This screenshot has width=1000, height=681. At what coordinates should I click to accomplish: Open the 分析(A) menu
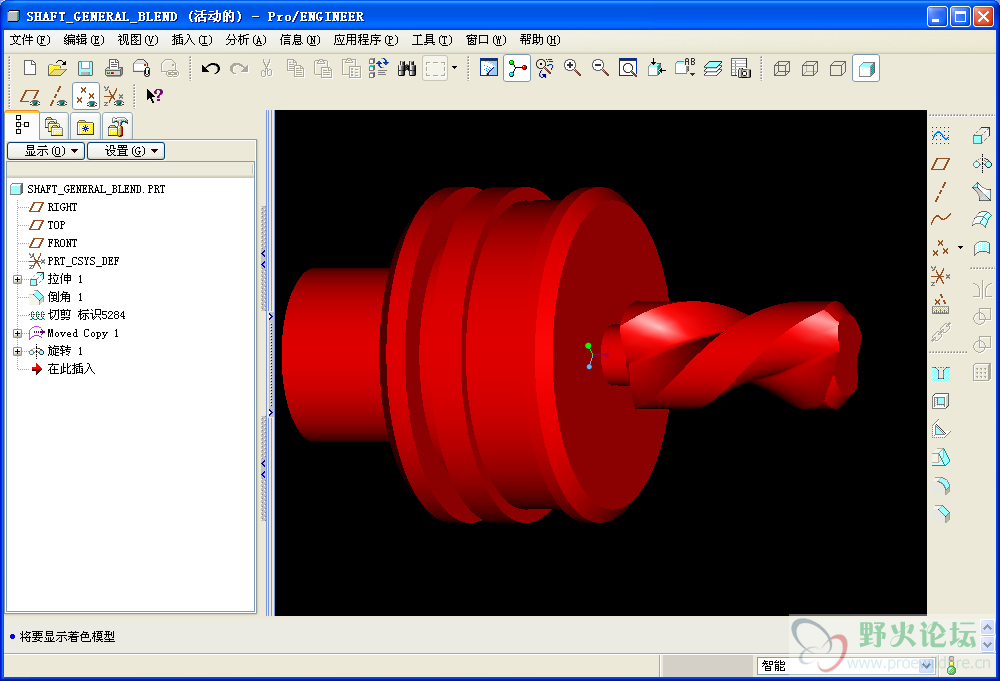tap(246, 40)
